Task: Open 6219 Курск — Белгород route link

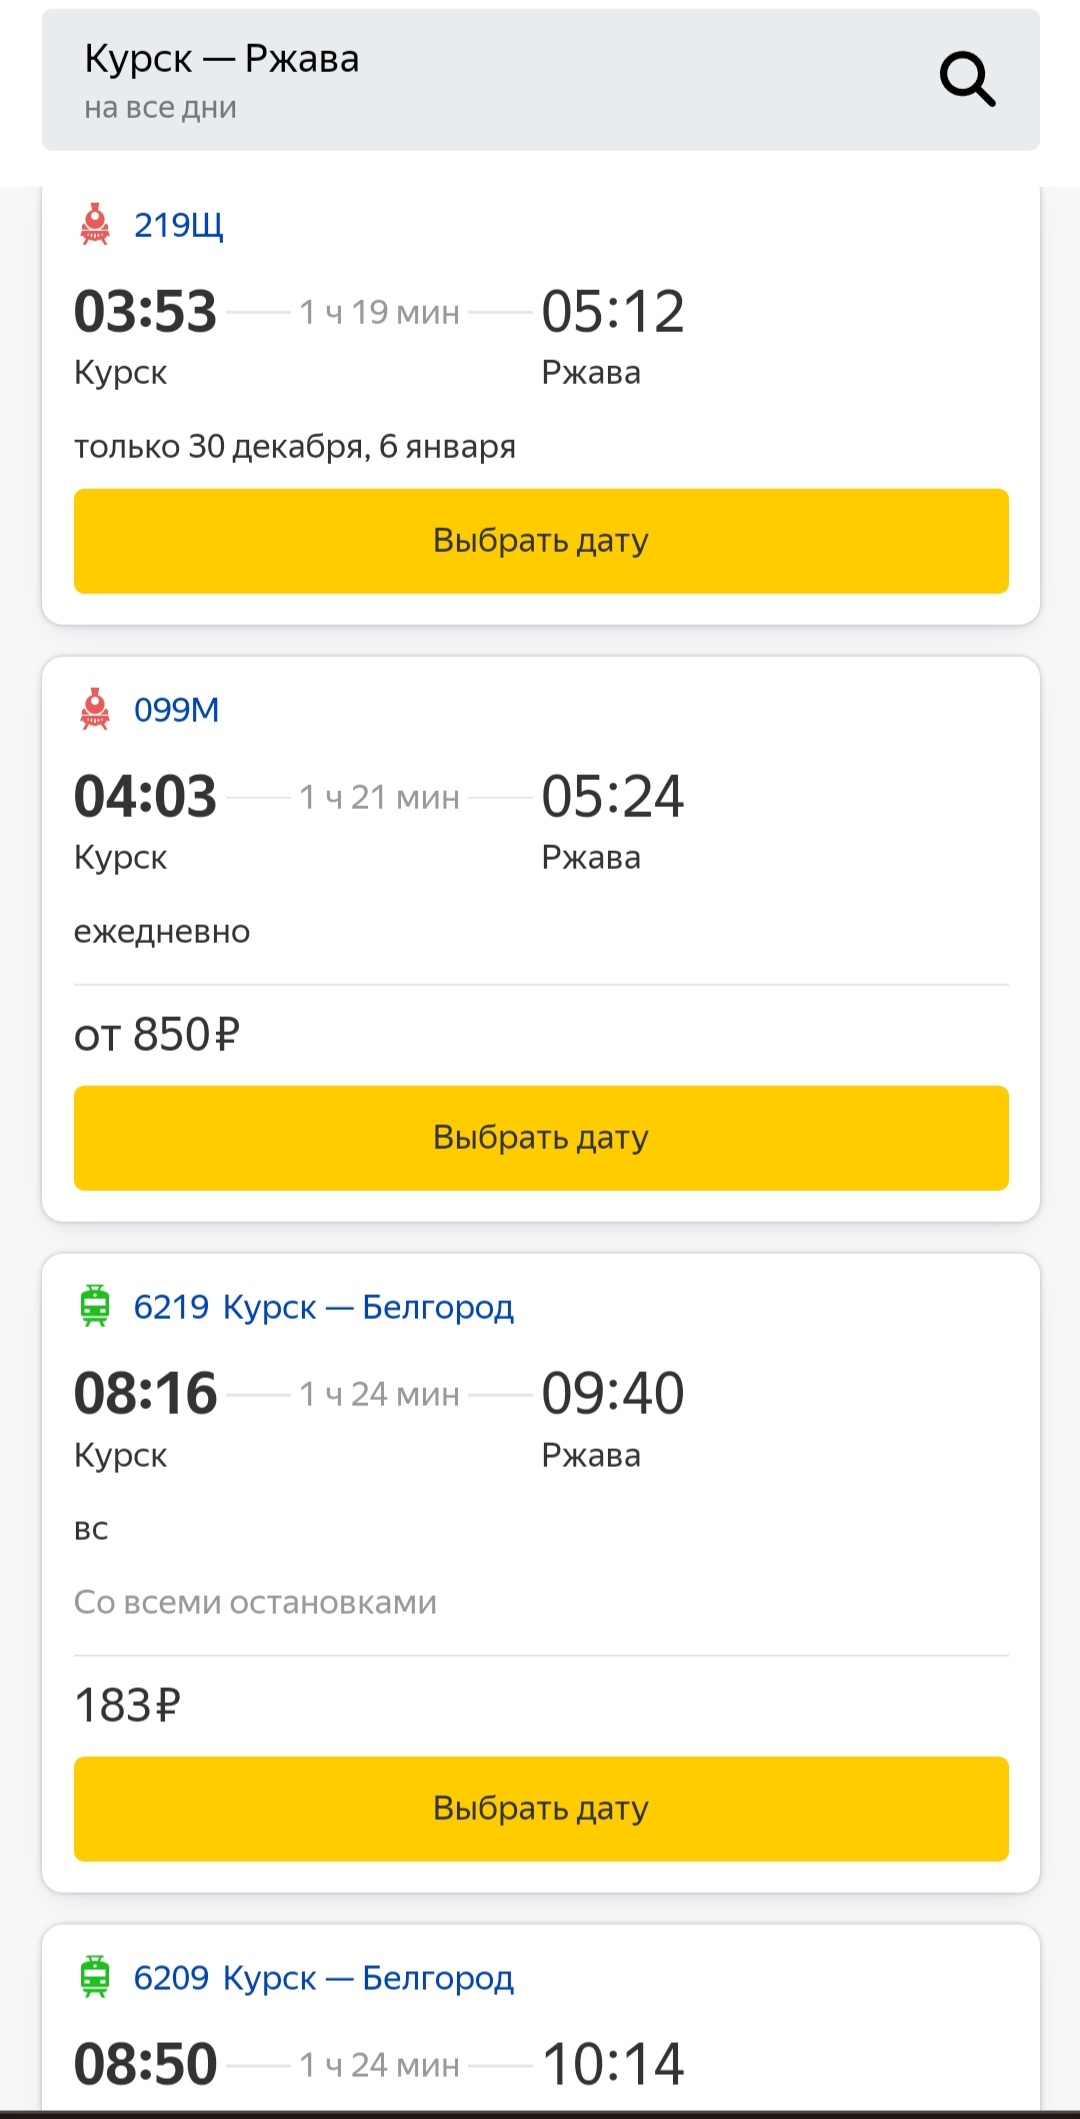Action: [324, 1307]
